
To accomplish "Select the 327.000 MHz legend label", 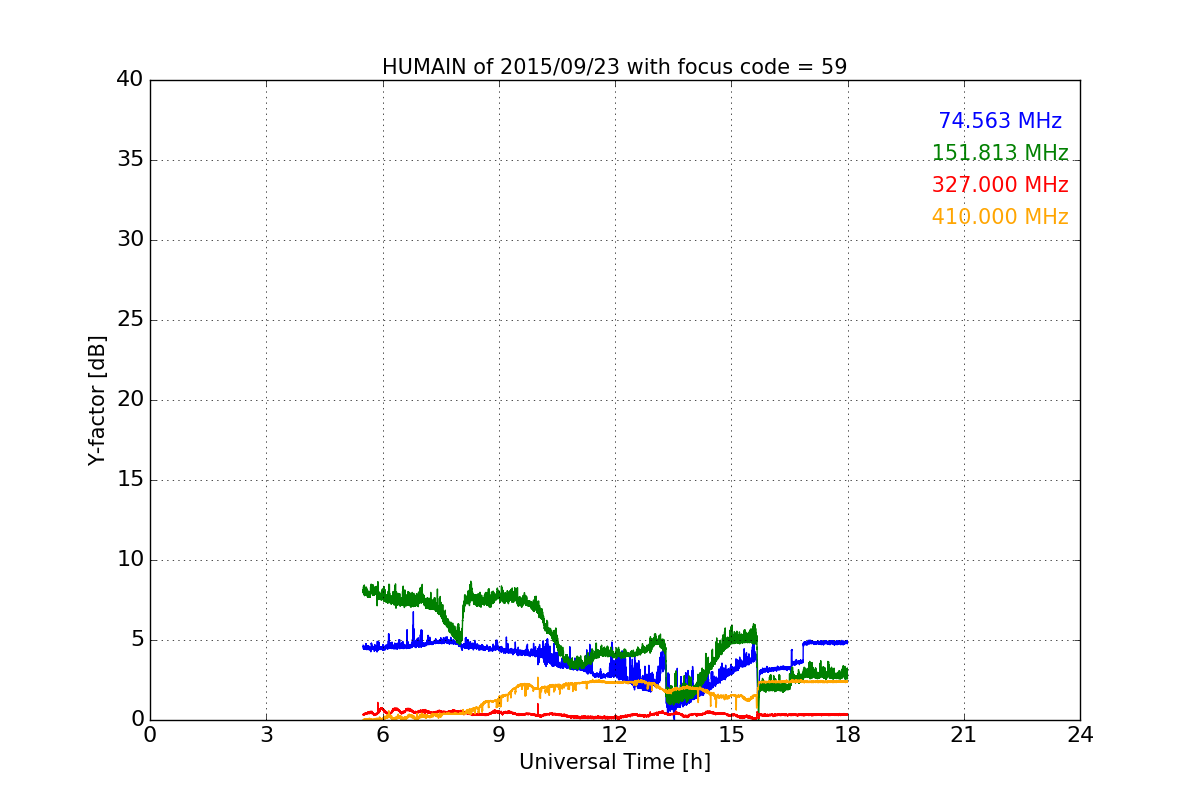I will [1000, 185].
